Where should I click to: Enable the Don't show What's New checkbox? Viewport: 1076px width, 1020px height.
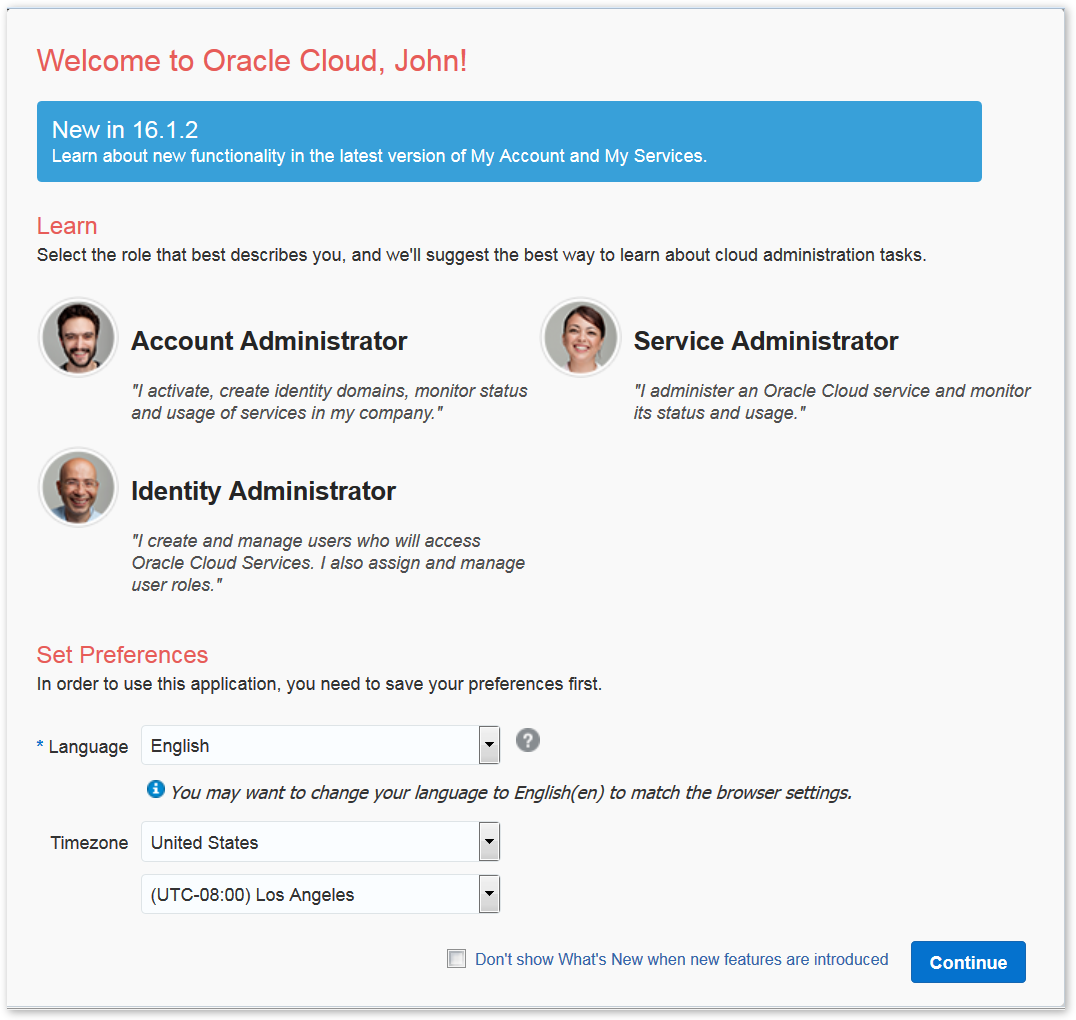pyautogui.click(x=456, y=958)
